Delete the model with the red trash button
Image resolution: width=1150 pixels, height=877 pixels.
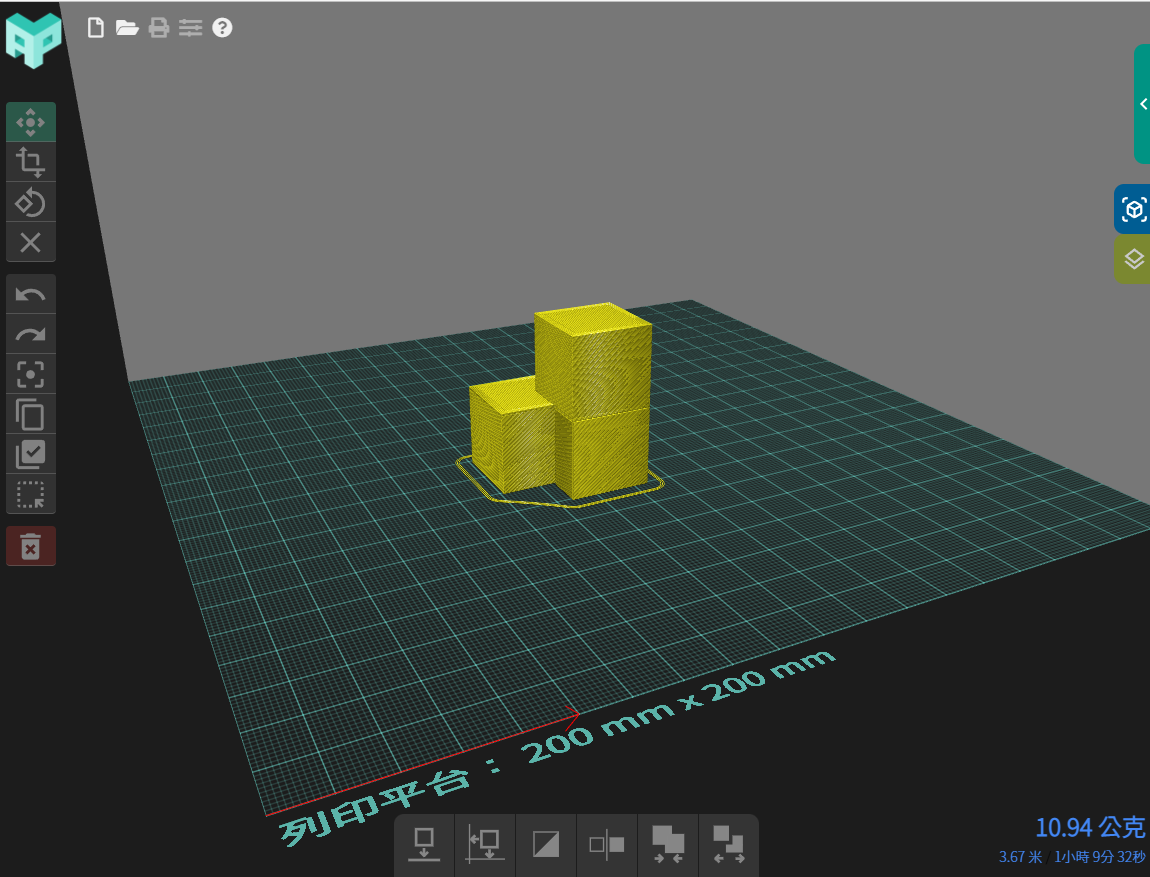point(31,546)
